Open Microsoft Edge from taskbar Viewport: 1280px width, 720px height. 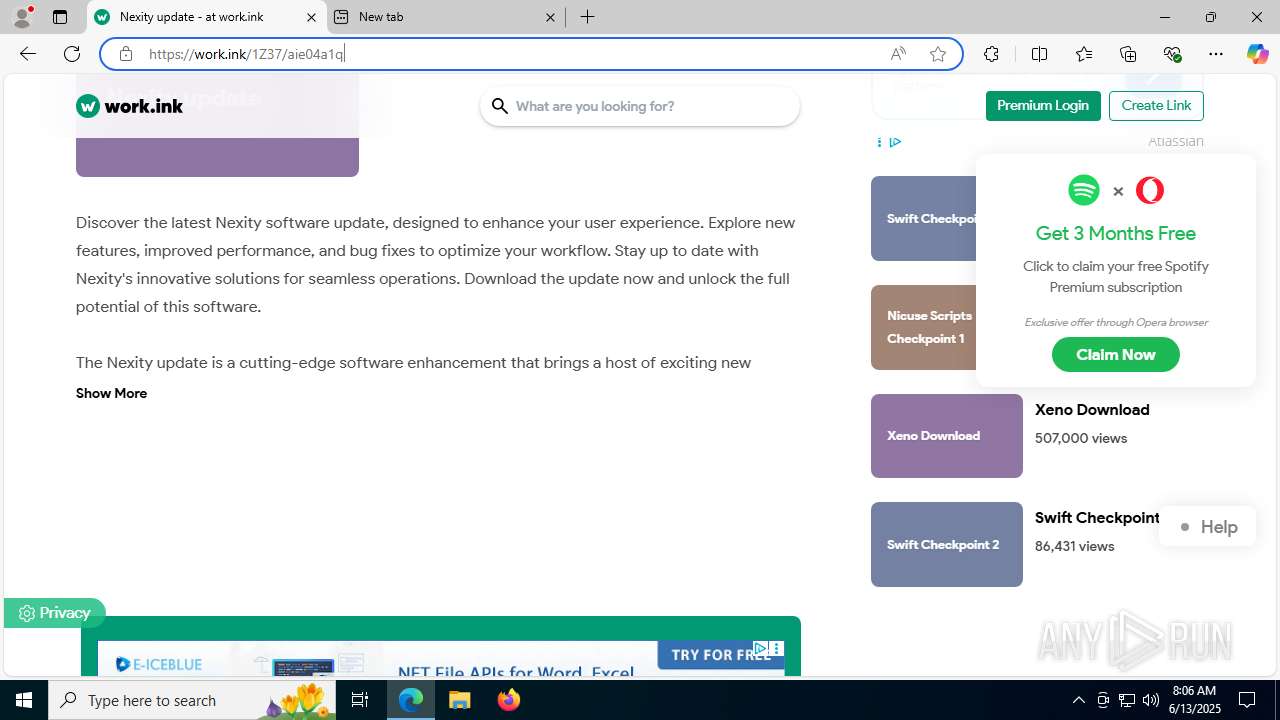(411, 700)
